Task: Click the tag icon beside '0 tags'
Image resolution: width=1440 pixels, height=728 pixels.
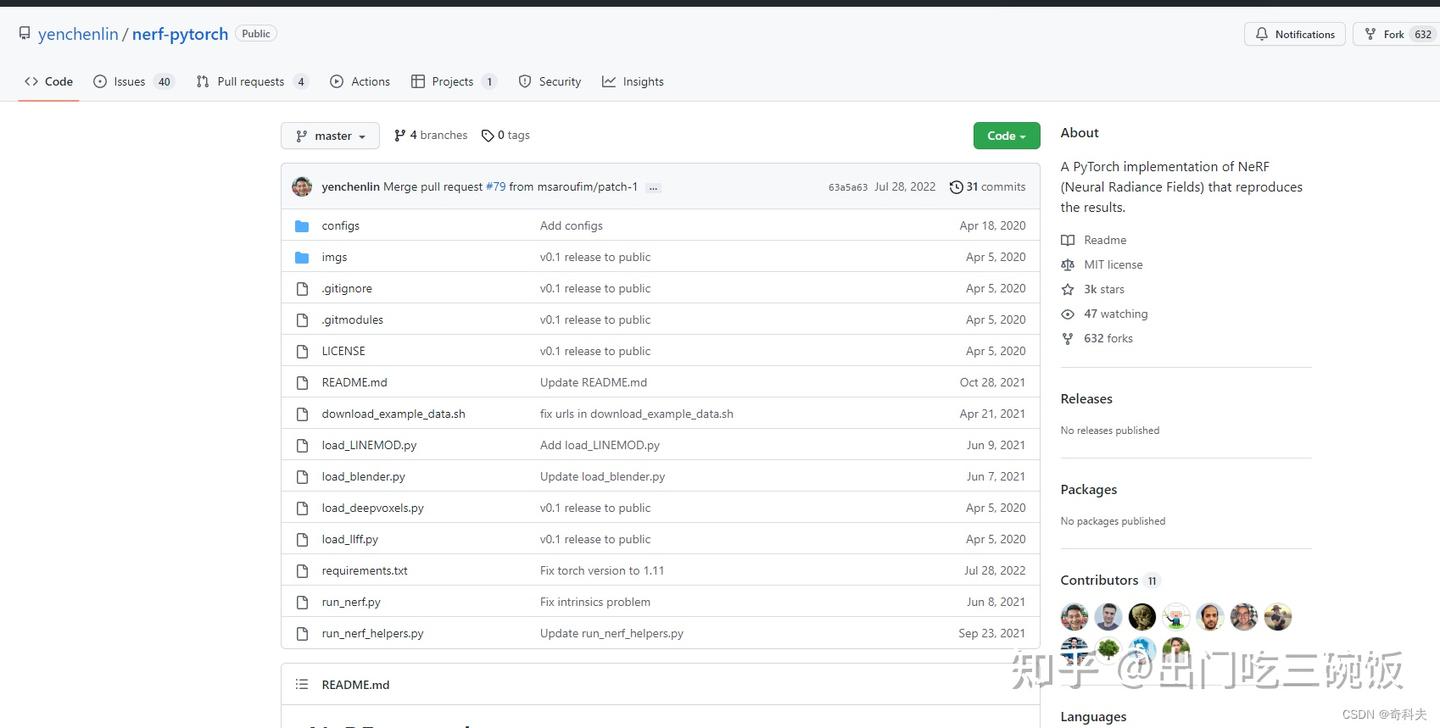Action: pos(488,135)
